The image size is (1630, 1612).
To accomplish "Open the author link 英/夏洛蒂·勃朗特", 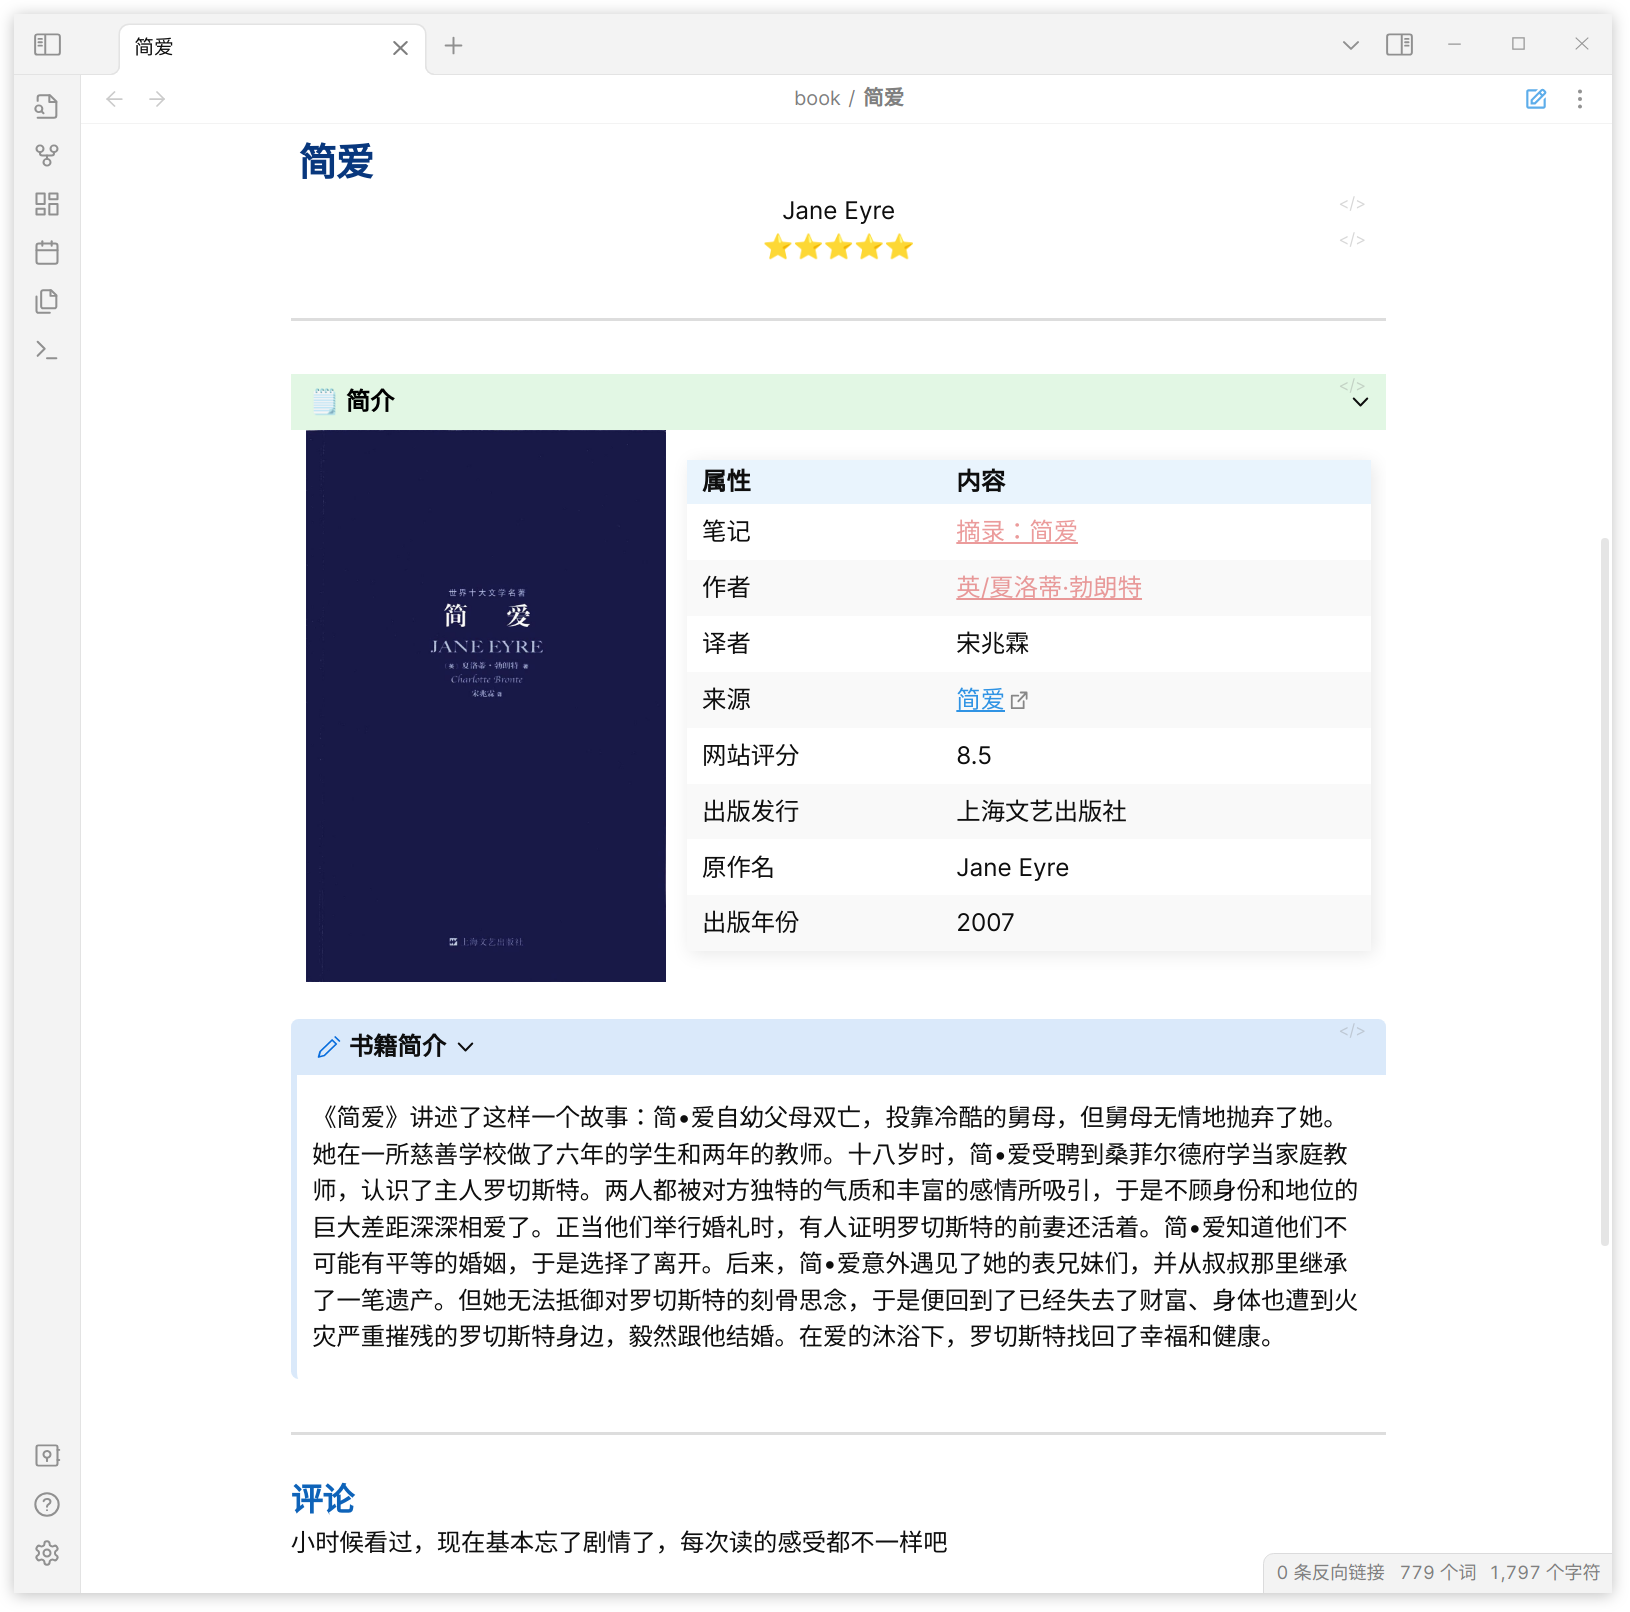I will [1048, 588].
